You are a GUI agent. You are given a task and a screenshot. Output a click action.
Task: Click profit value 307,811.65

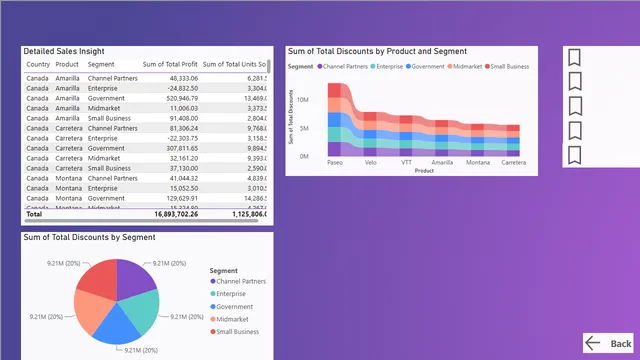182,148
